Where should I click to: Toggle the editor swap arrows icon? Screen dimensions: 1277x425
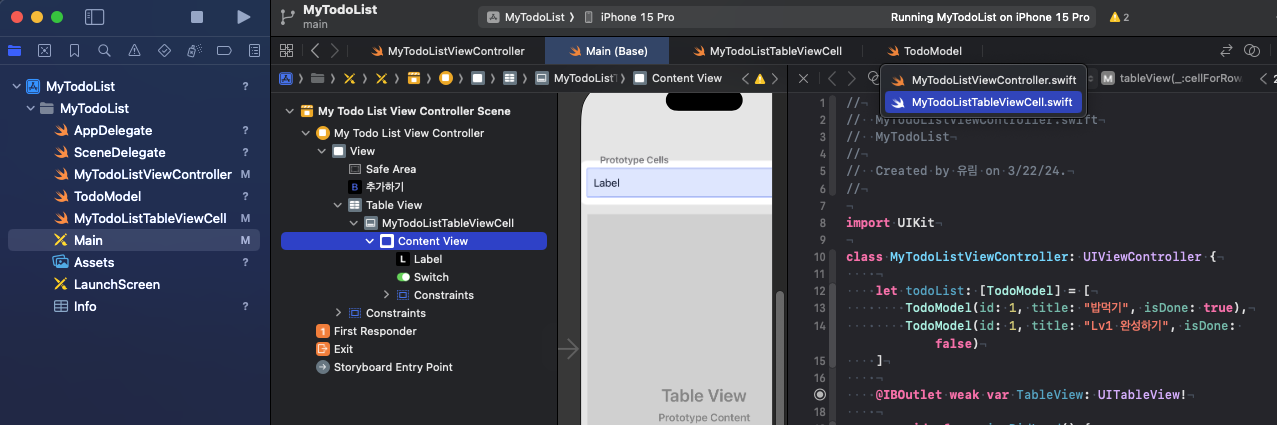pos(1227,51)
